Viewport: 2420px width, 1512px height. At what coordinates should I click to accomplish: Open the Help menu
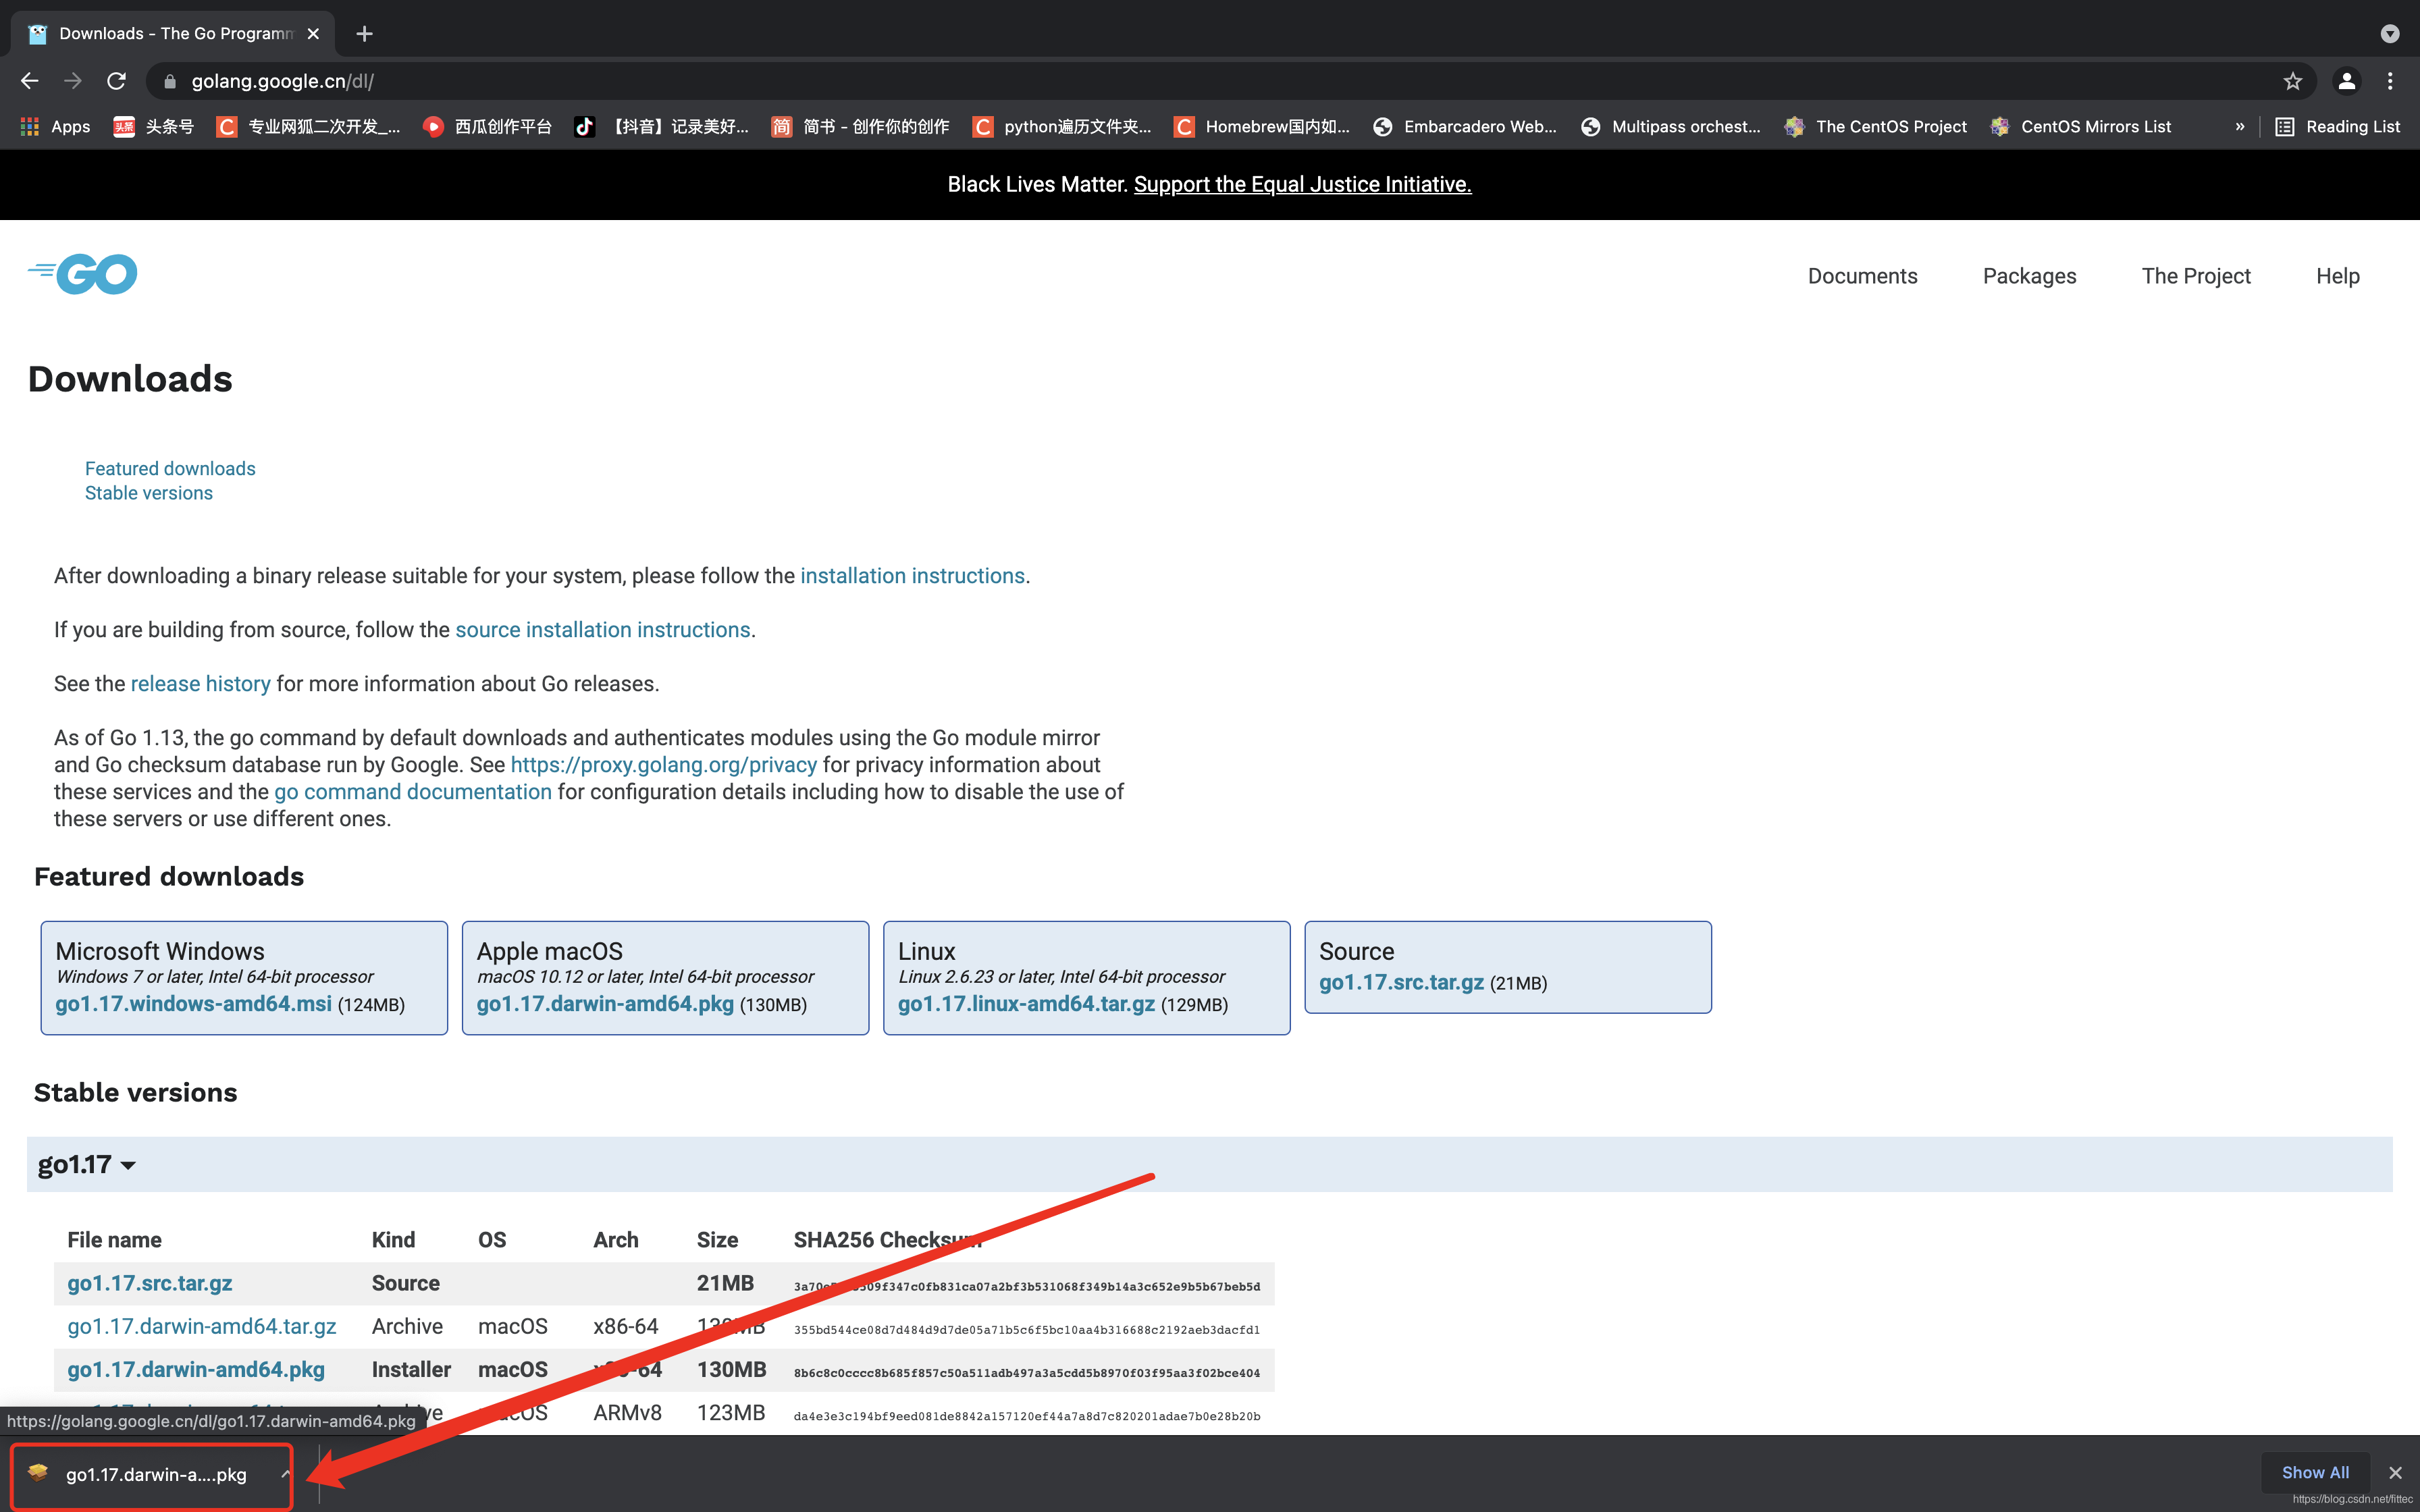click(2338, 276)
